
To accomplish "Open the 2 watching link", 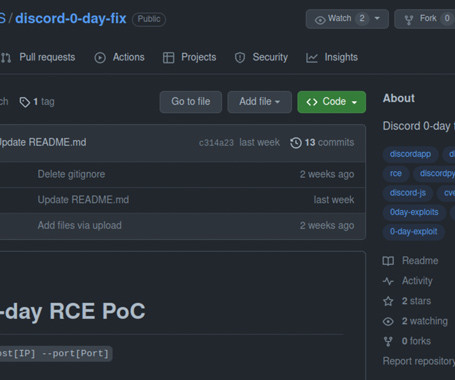I will click(x=425, y=321).
